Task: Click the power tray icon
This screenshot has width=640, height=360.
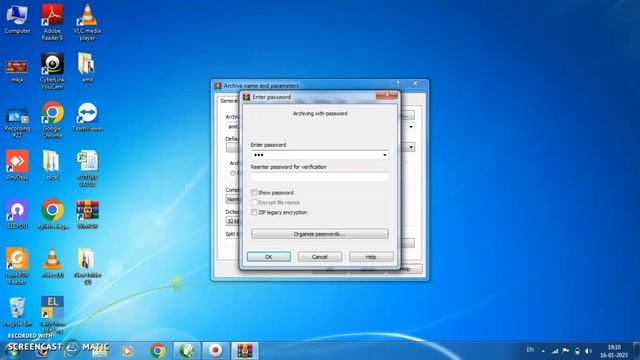Action: 577,351
